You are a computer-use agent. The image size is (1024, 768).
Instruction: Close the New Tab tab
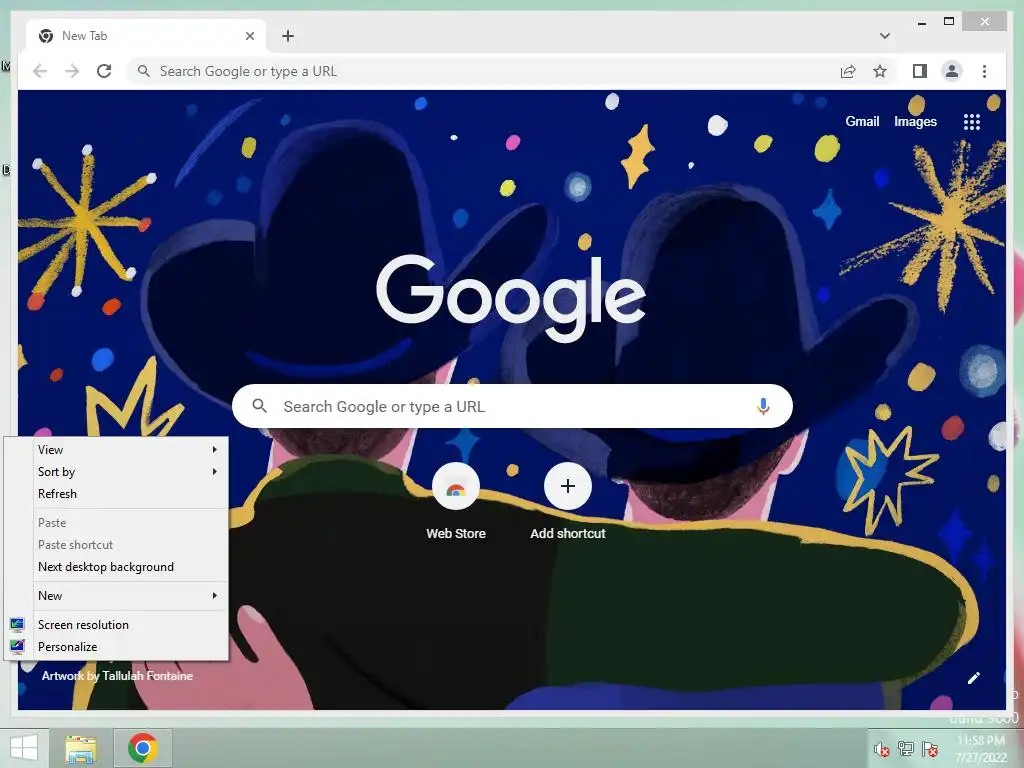[x=249, y=36]
